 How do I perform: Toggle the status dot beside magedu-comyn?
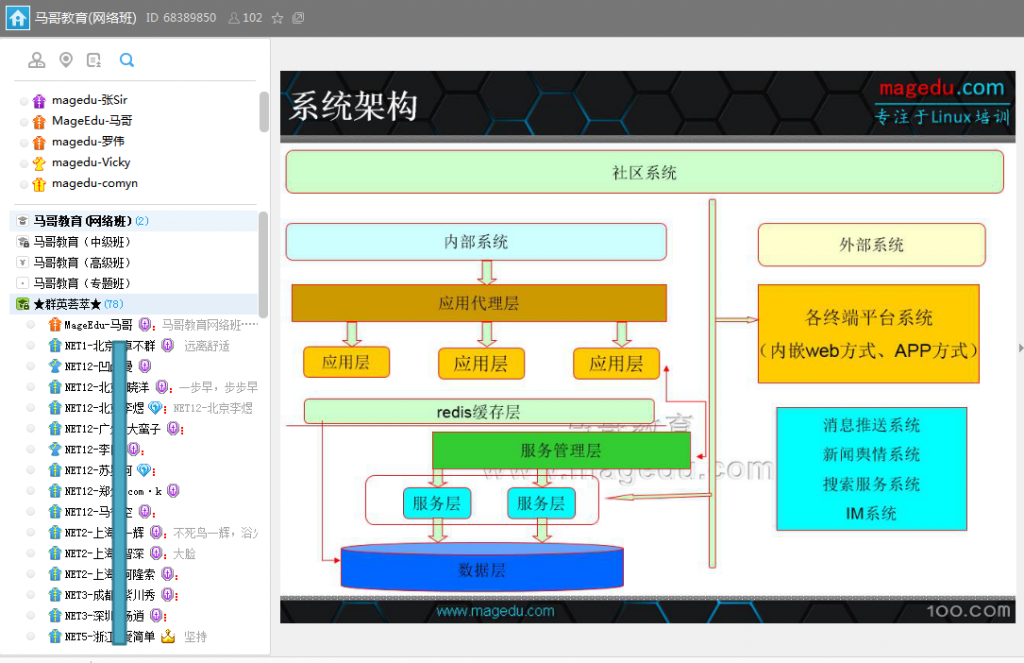coord(24,184)
